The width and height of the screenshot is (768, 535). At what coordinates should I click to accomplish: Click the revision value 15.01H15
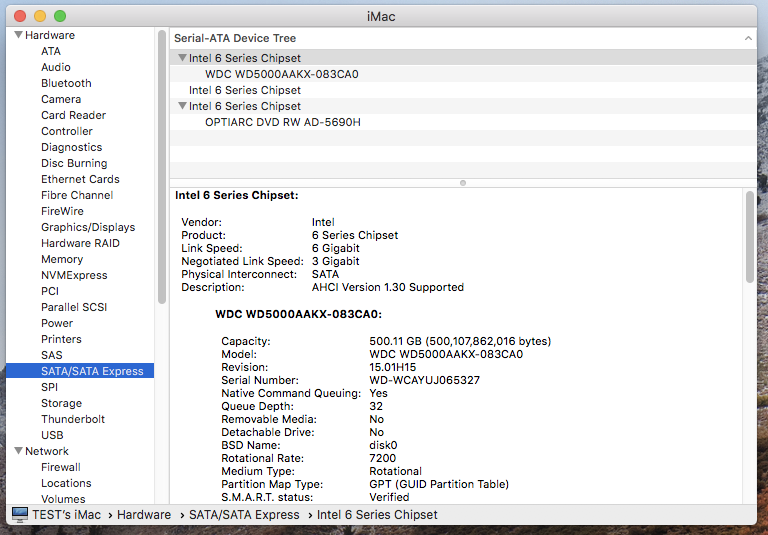pyautogui.click(x=393, y=367)
